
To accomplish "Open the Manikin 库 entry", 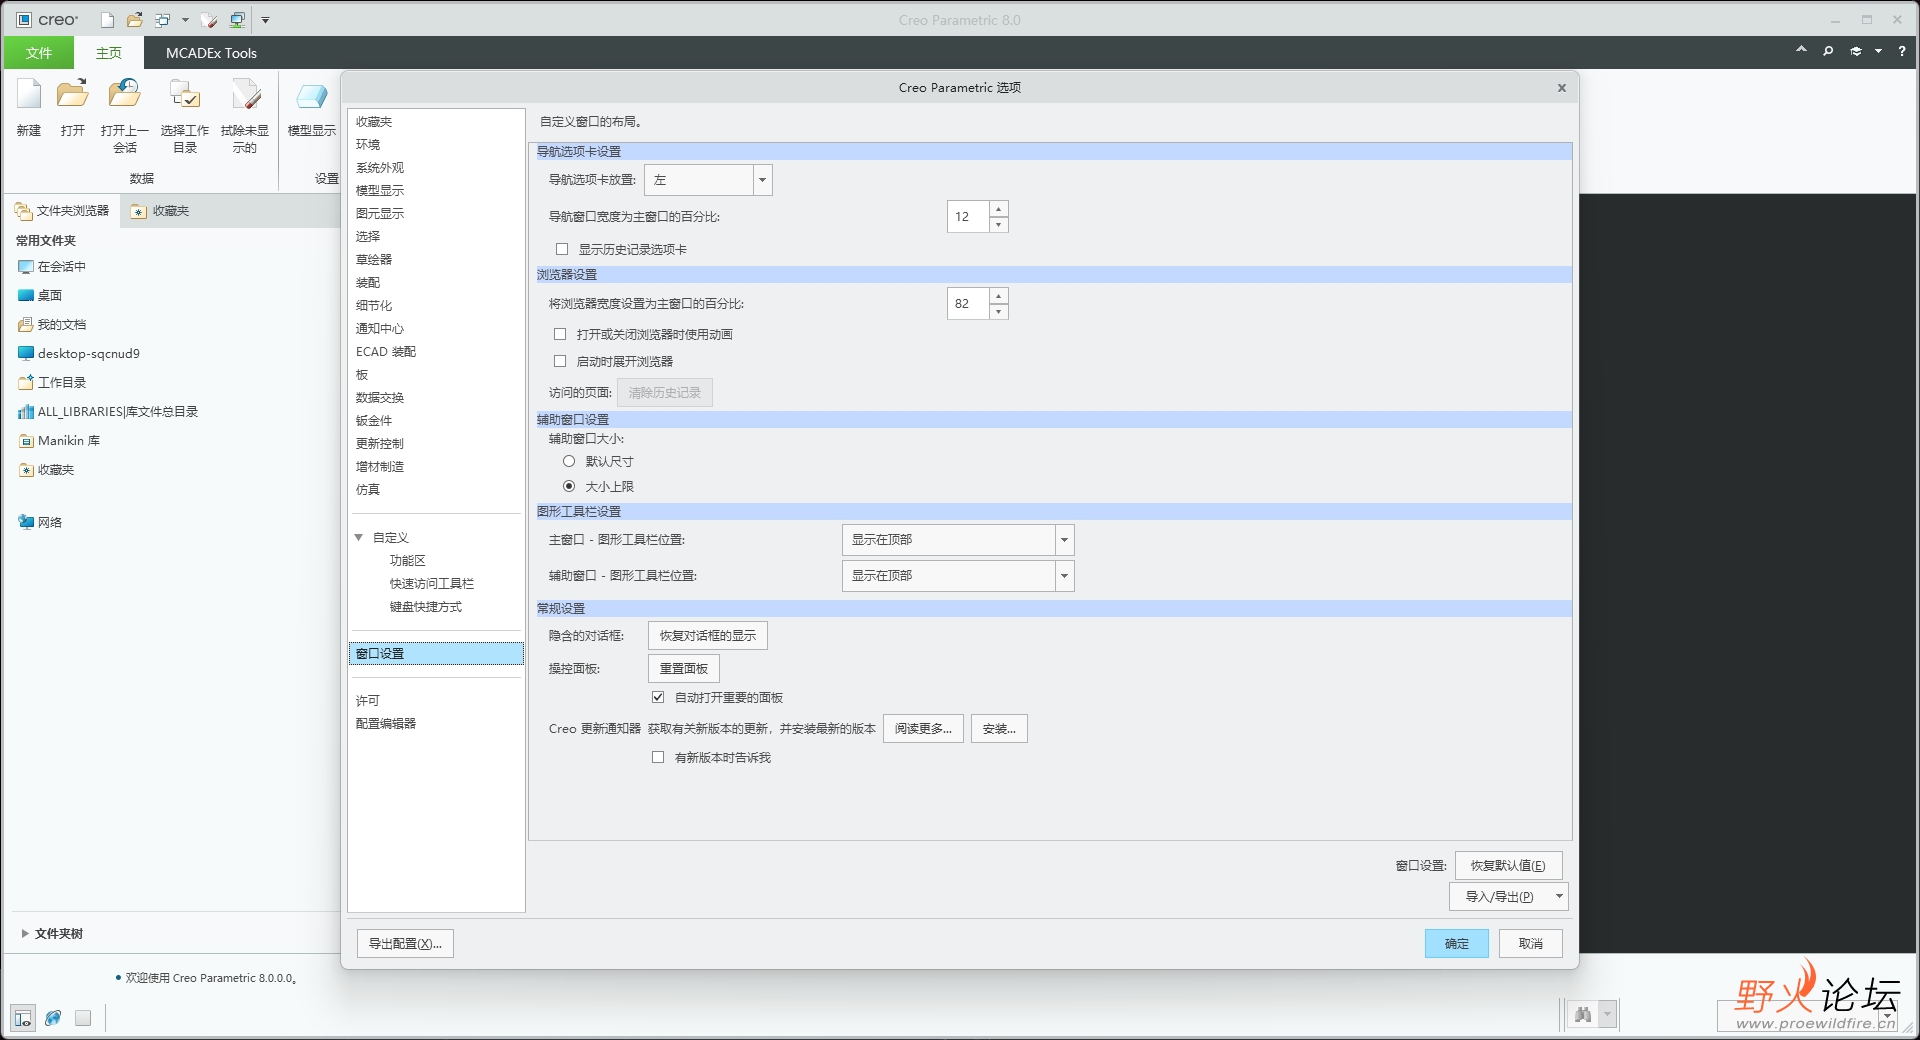I will pyautogui.click(x=59, y=441).
